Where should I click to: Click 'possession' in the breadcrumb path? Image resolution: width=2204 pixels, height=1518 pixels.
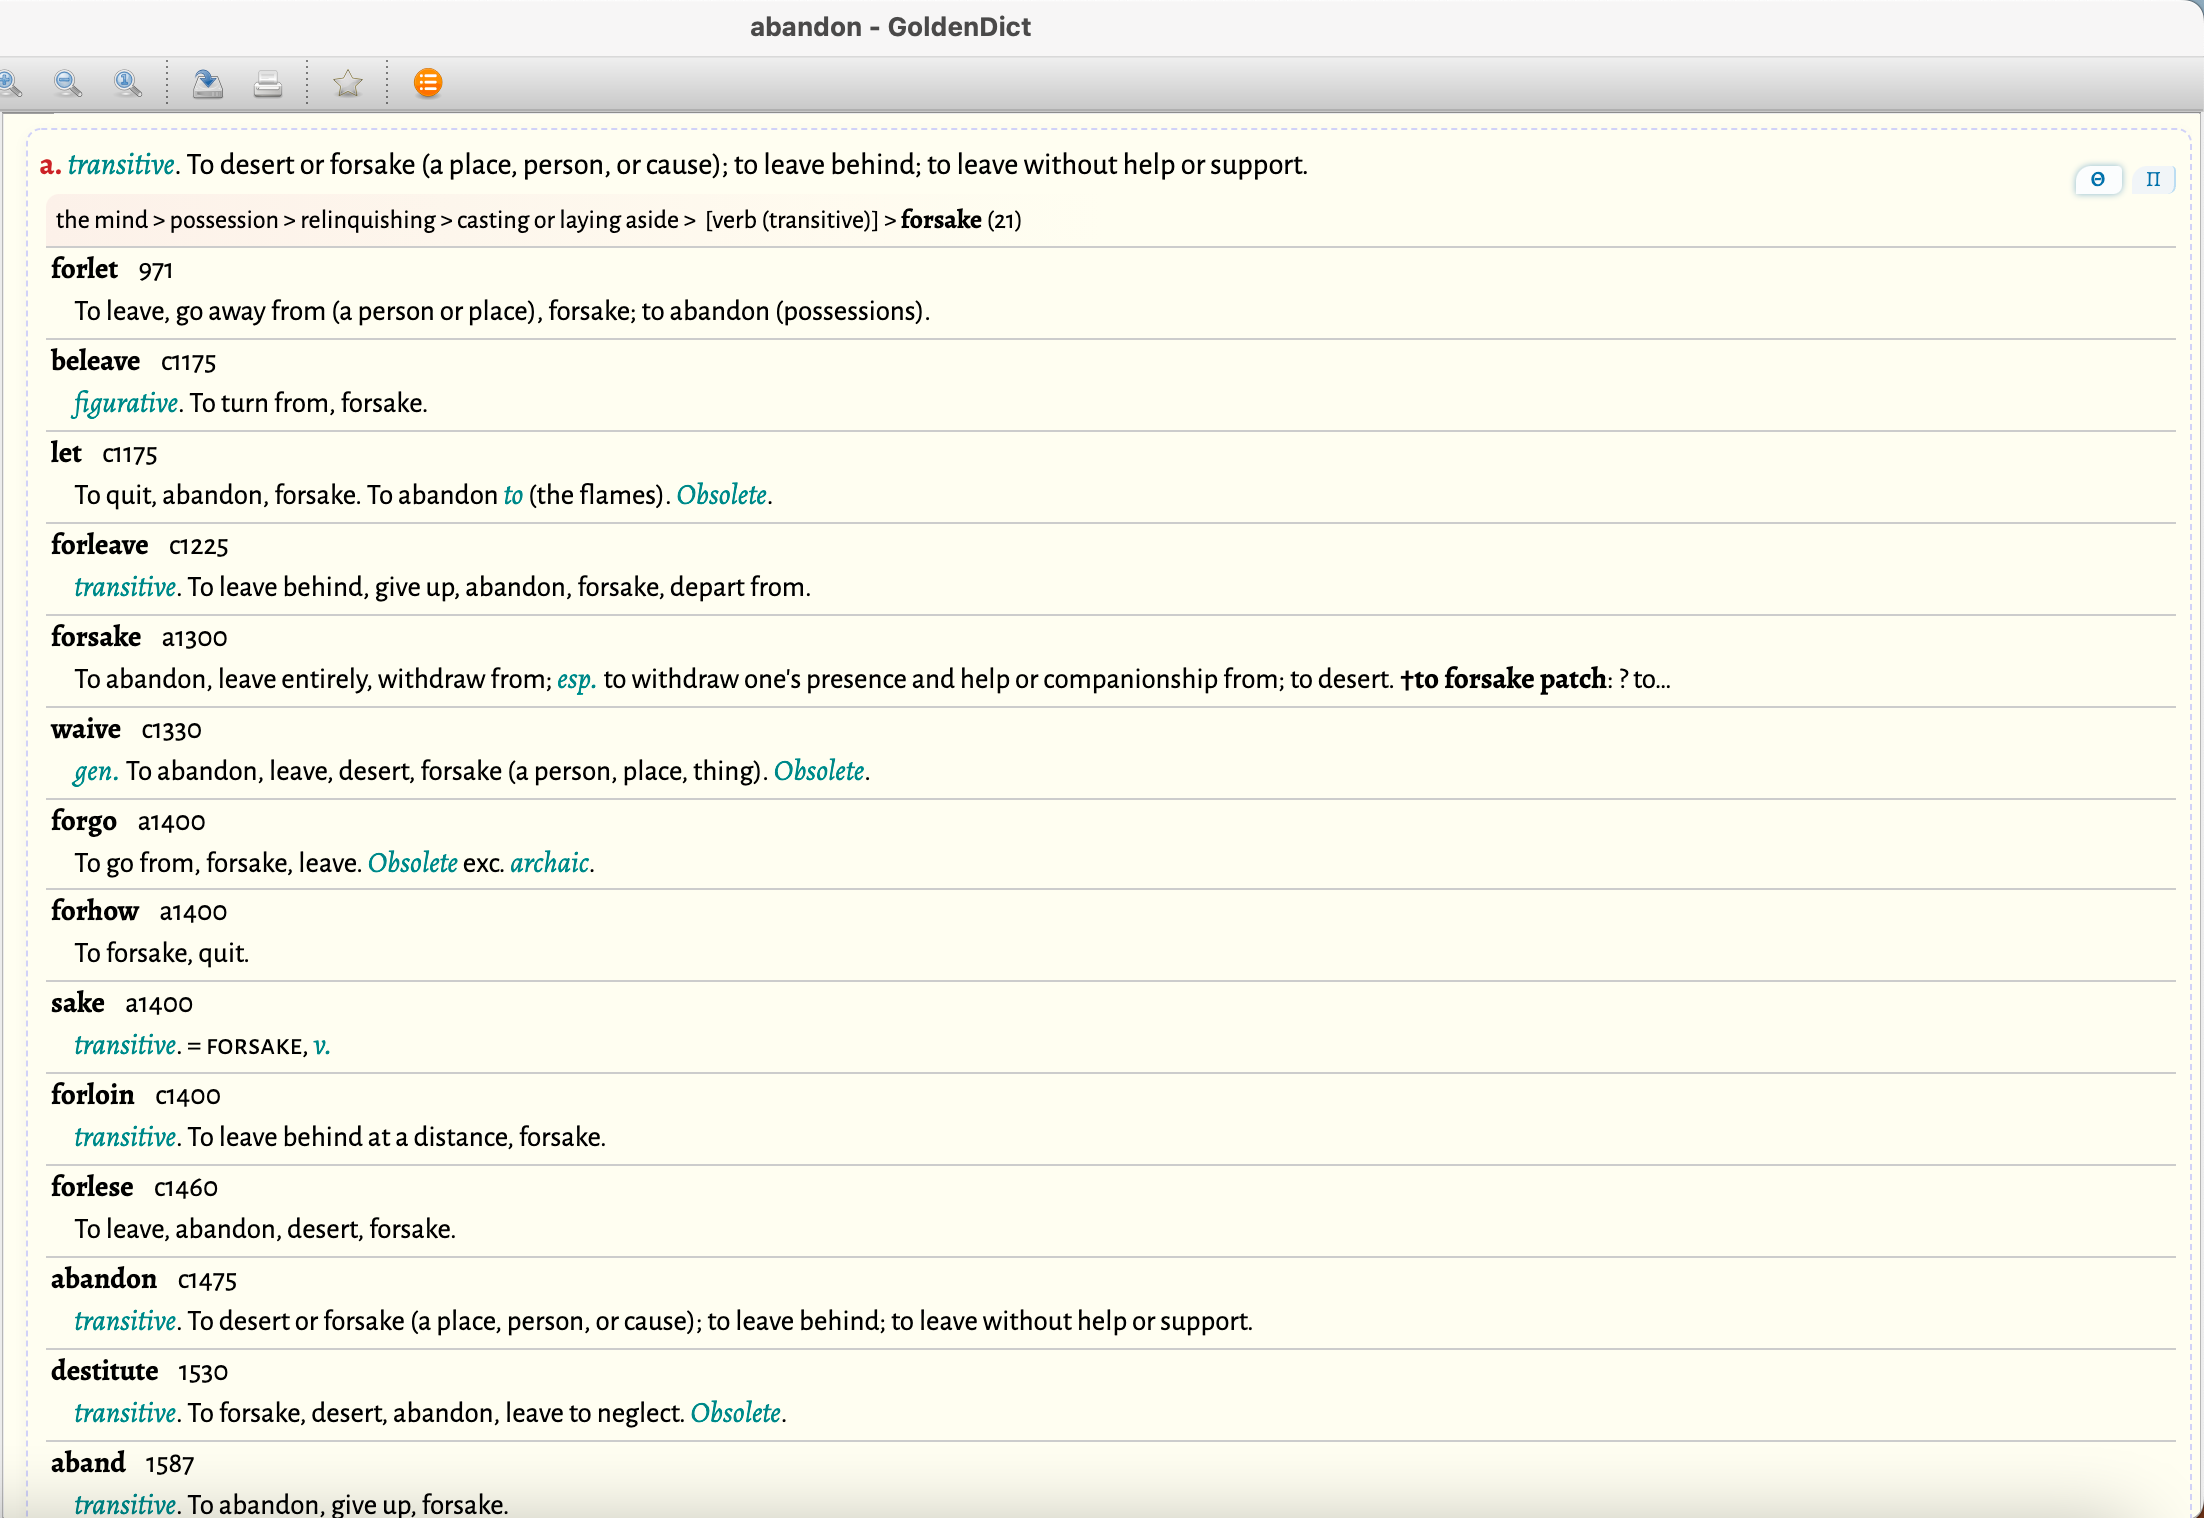tap(224, 220)
